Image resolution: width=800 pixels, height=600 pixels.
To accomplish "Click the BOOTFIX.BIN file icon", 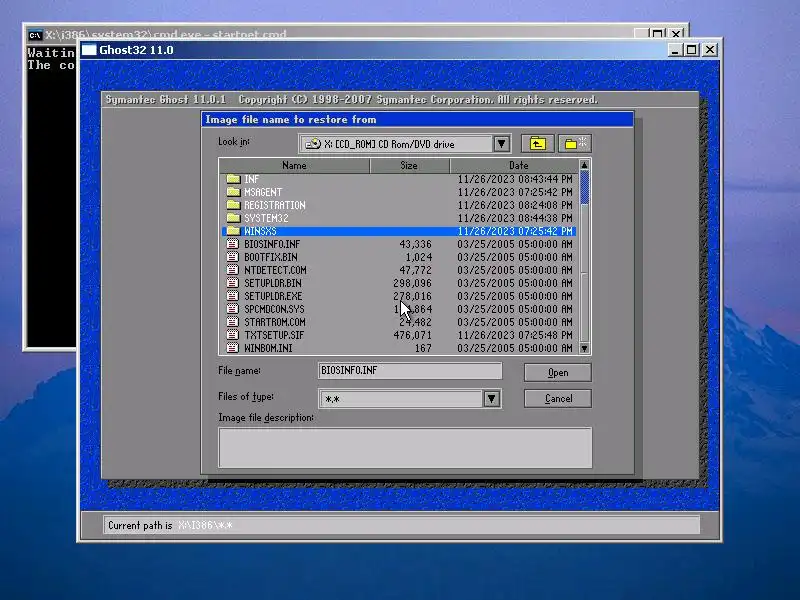I will coord(233,257).
